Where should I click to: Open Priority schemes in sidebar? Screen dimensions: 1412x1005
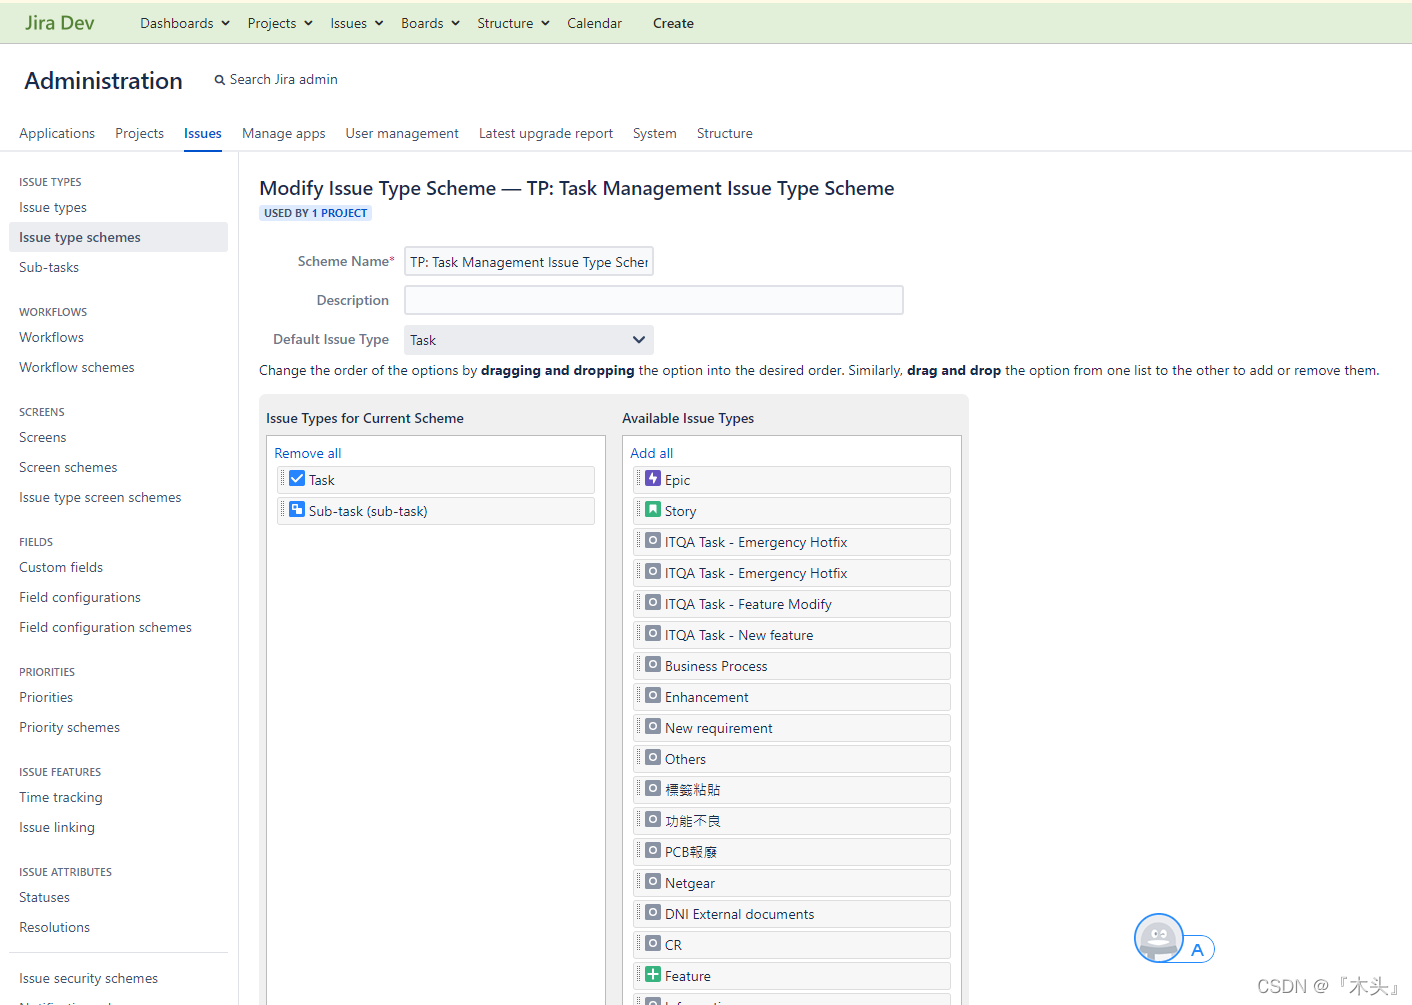pos(70,727)
